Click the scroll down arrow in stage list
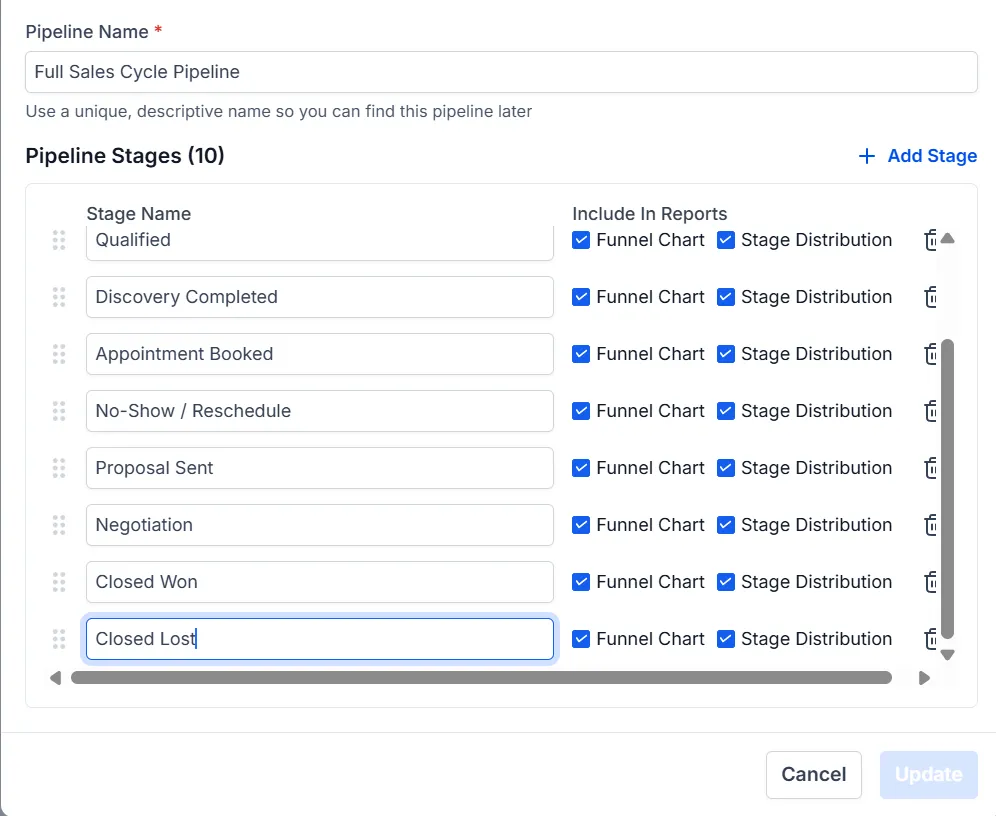This screenshot has width=996, height=816. coord(948,655)
